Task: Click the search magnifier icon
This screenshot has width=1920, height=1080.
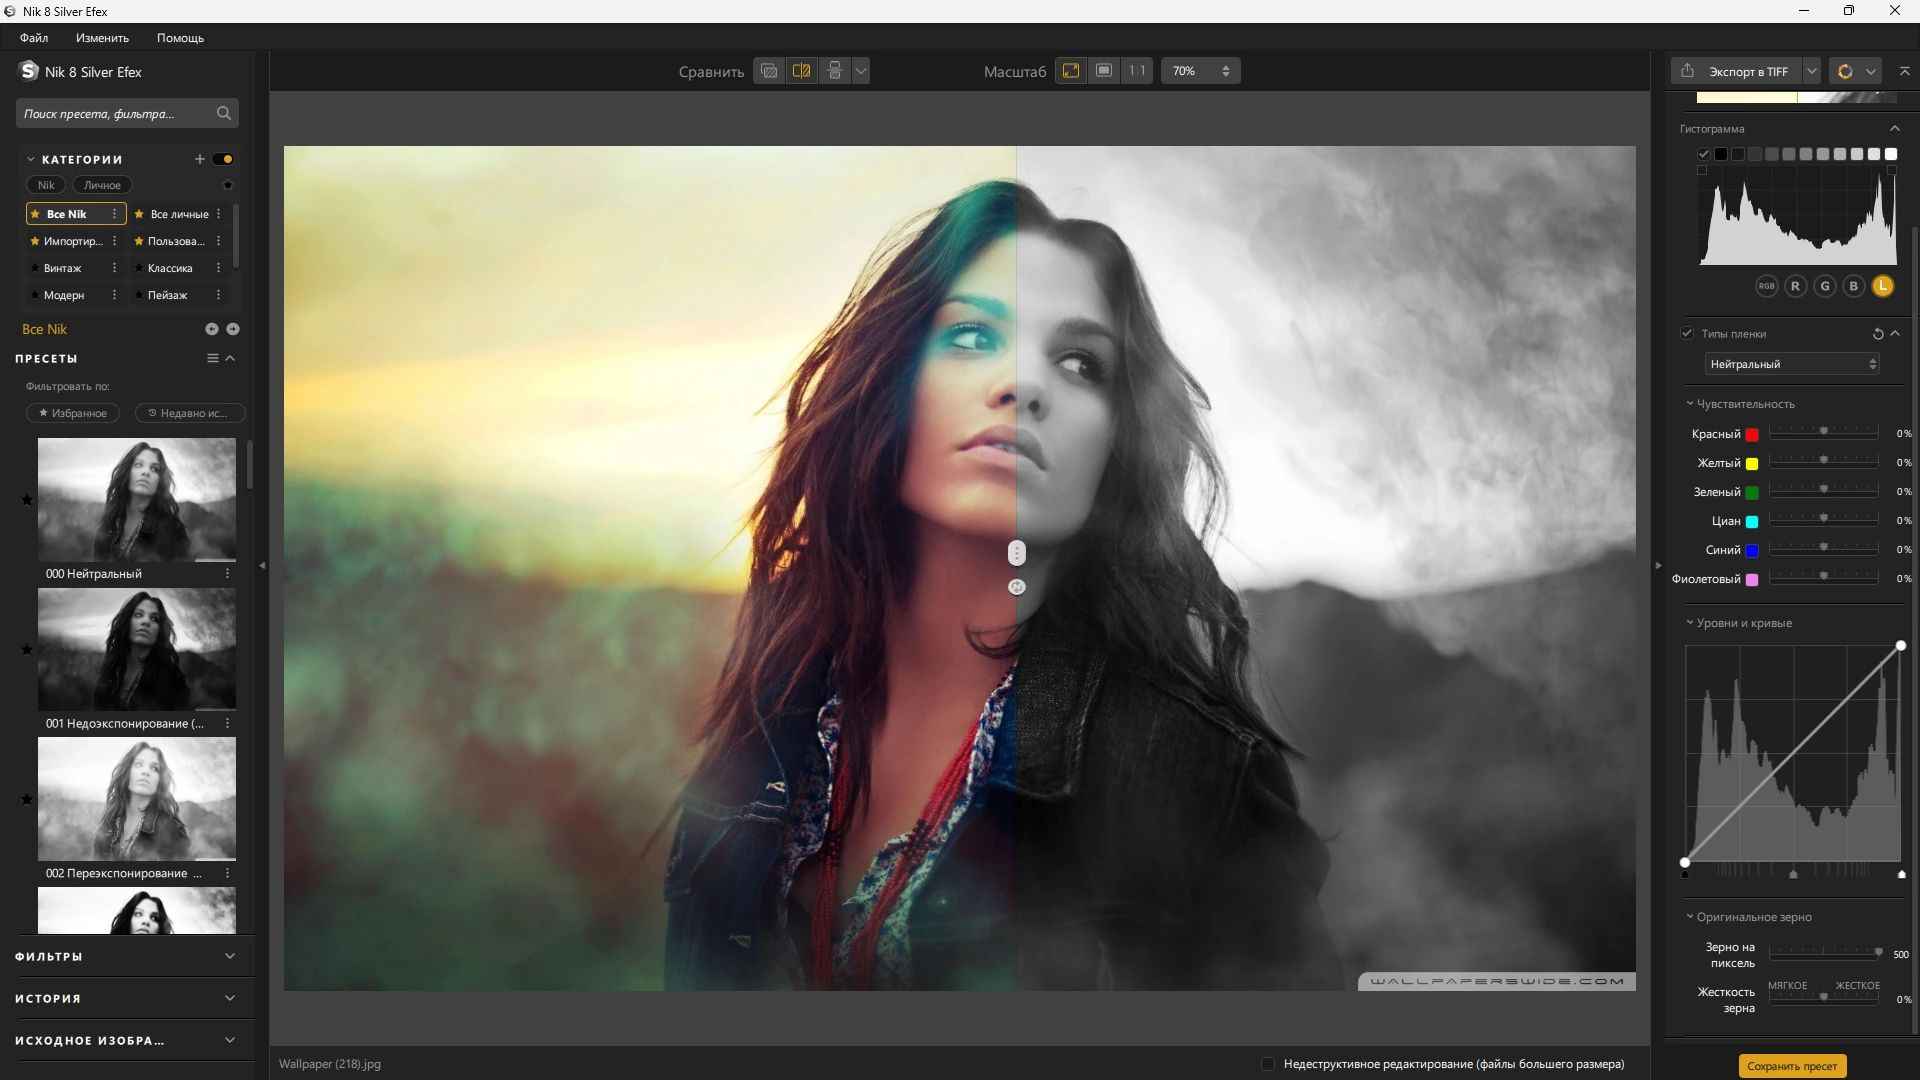Action: 224,114
